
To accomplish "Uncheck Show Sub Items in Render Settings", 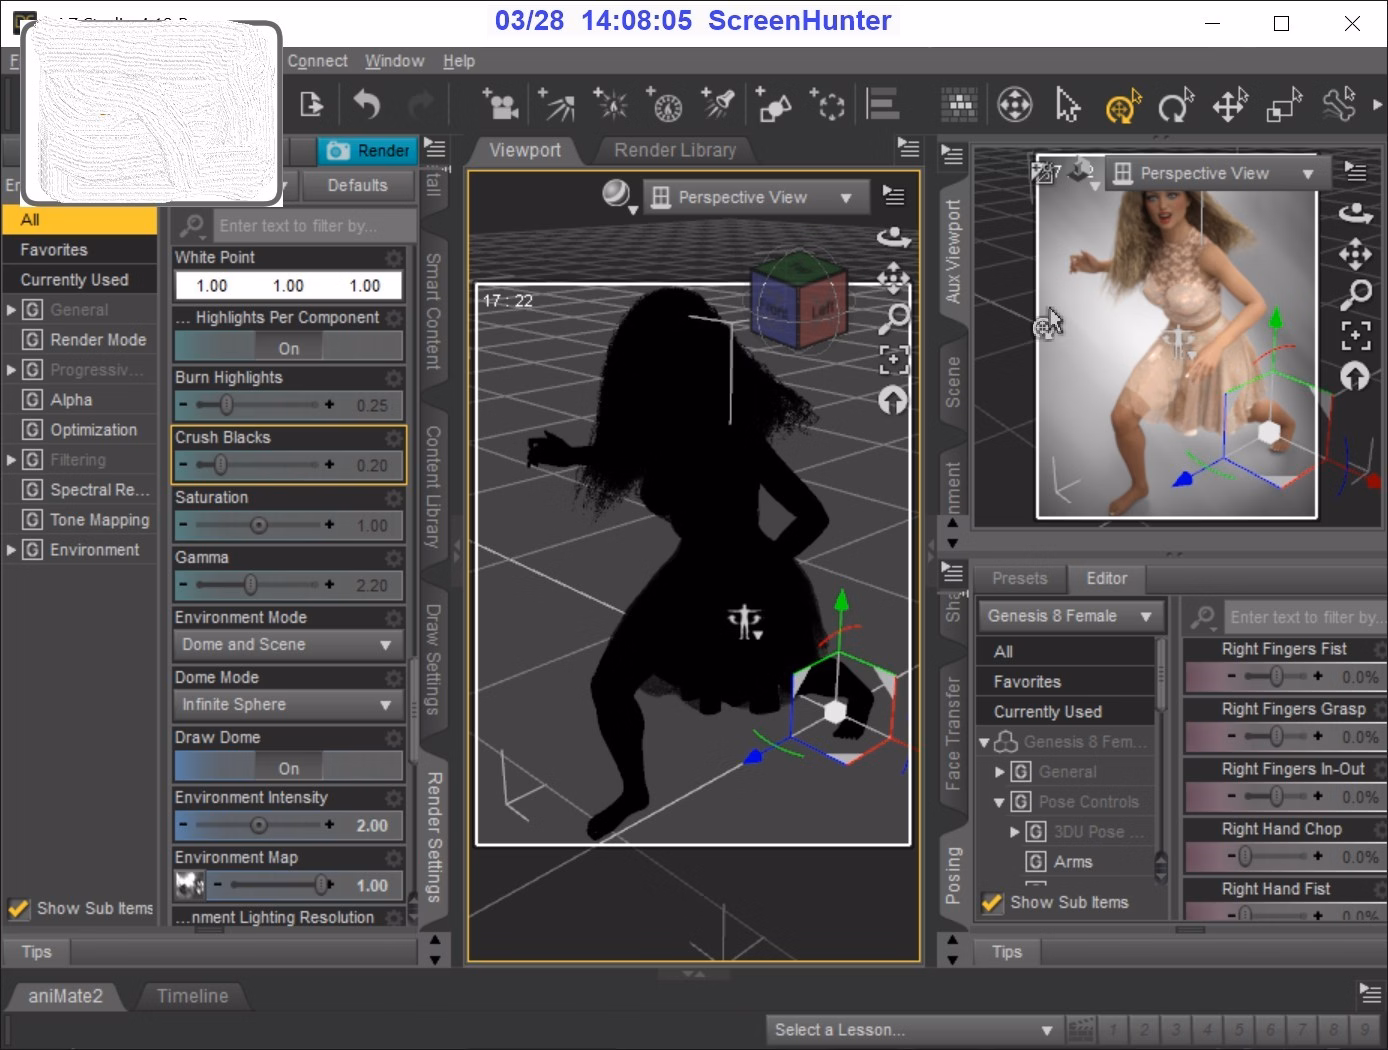I will pyautogui.click(x=19, y=909).
